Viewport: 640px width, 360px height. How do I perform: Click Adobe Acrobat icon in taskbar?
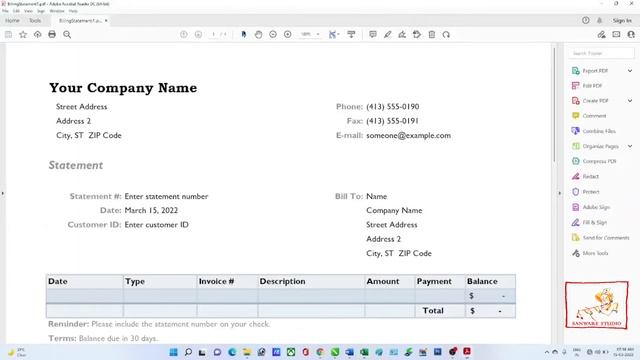pos(467,351)
